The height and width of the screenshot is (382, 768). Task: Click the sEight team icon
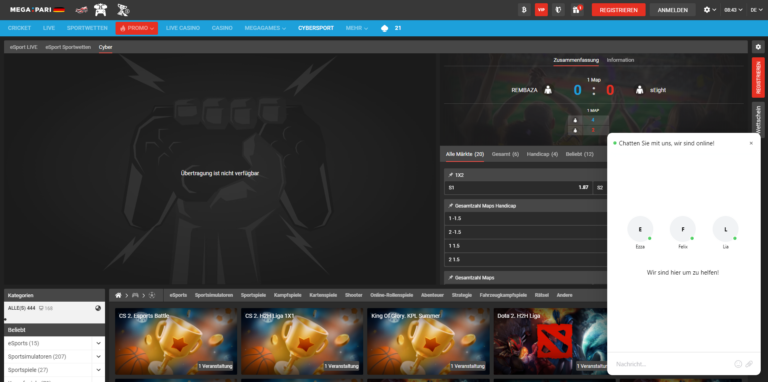click(639, 90)
